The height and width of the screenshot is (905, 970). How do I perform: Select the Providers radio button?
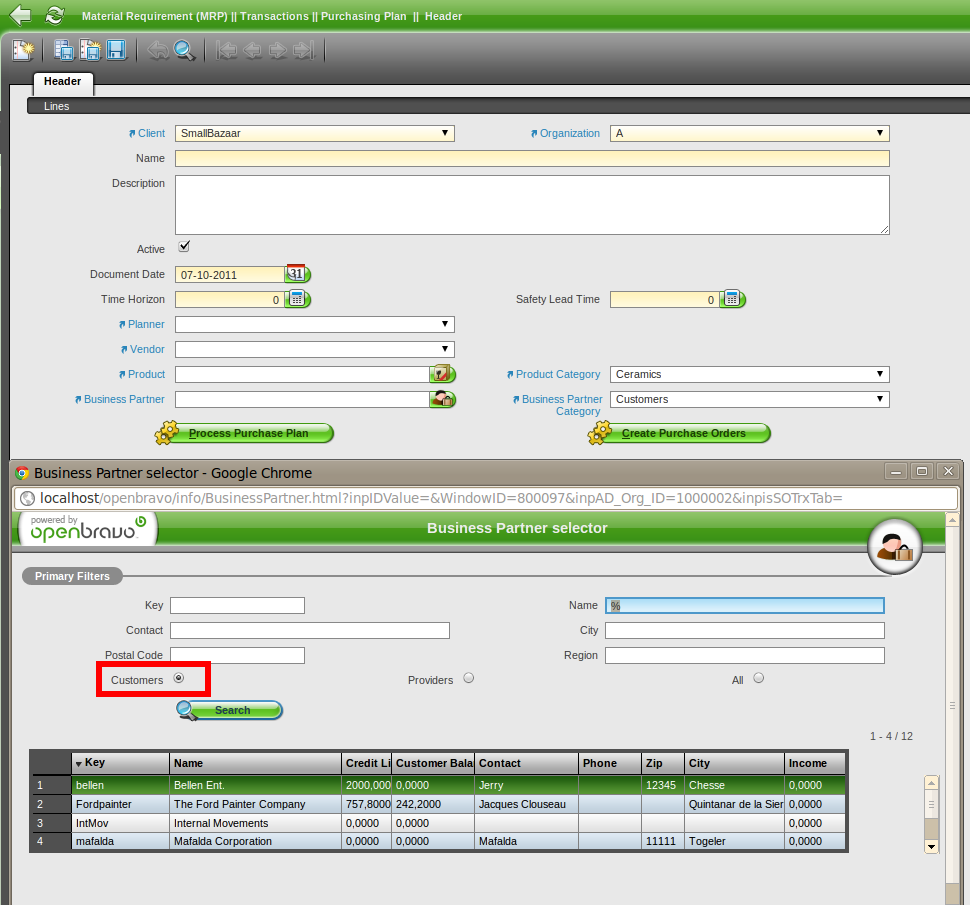(x=469, y=678)
